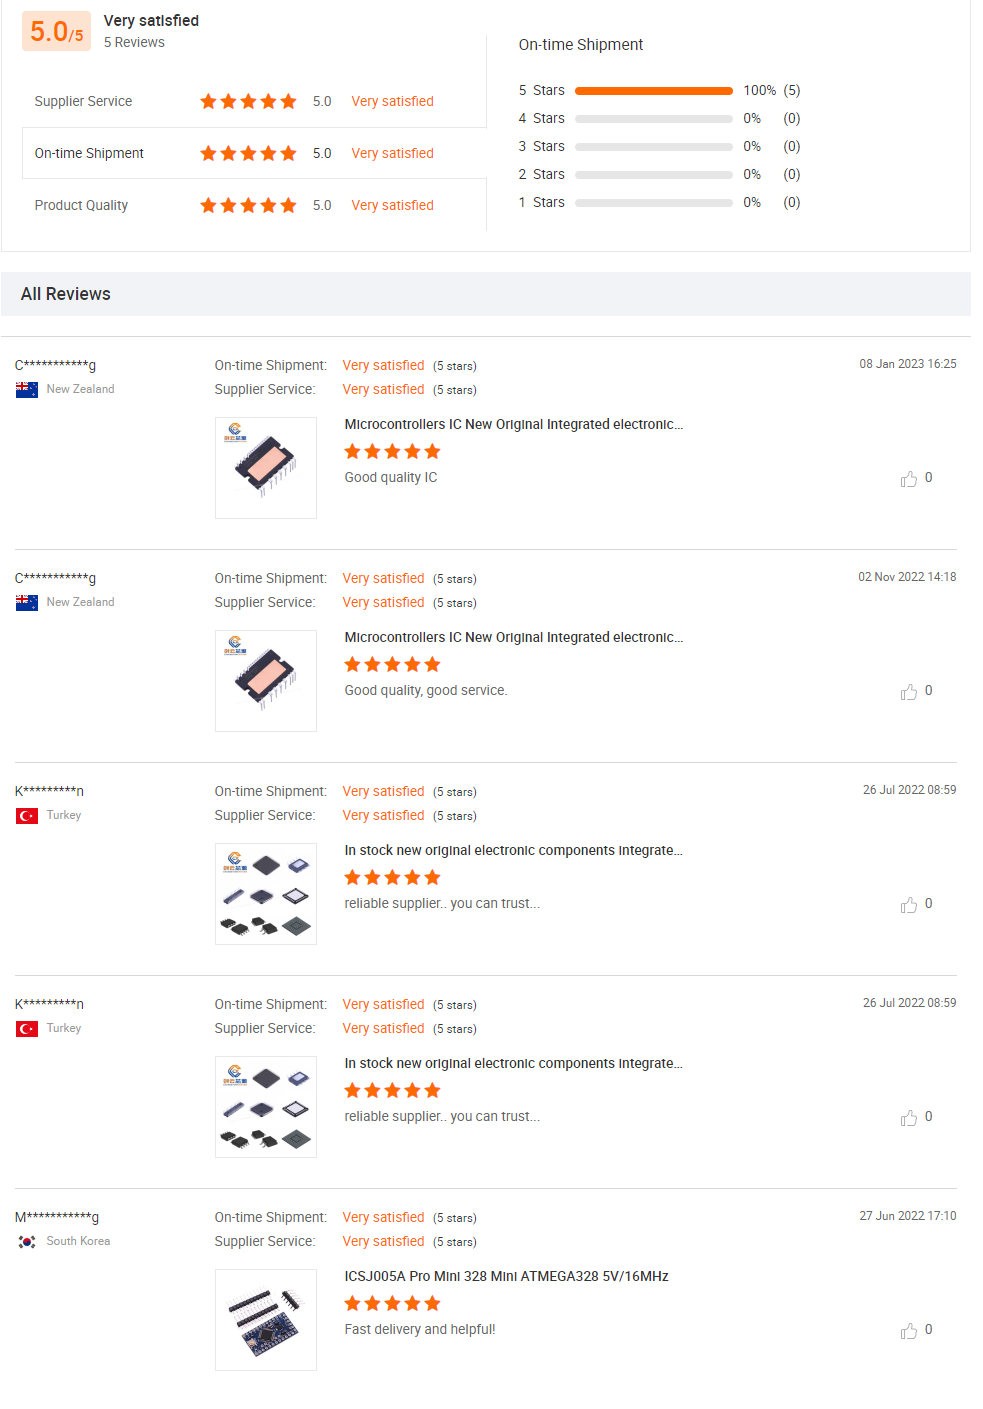The image size is (983, 1409).
Task: Open the first Microcontrollers IC product link
Action: tap(513, 425)
